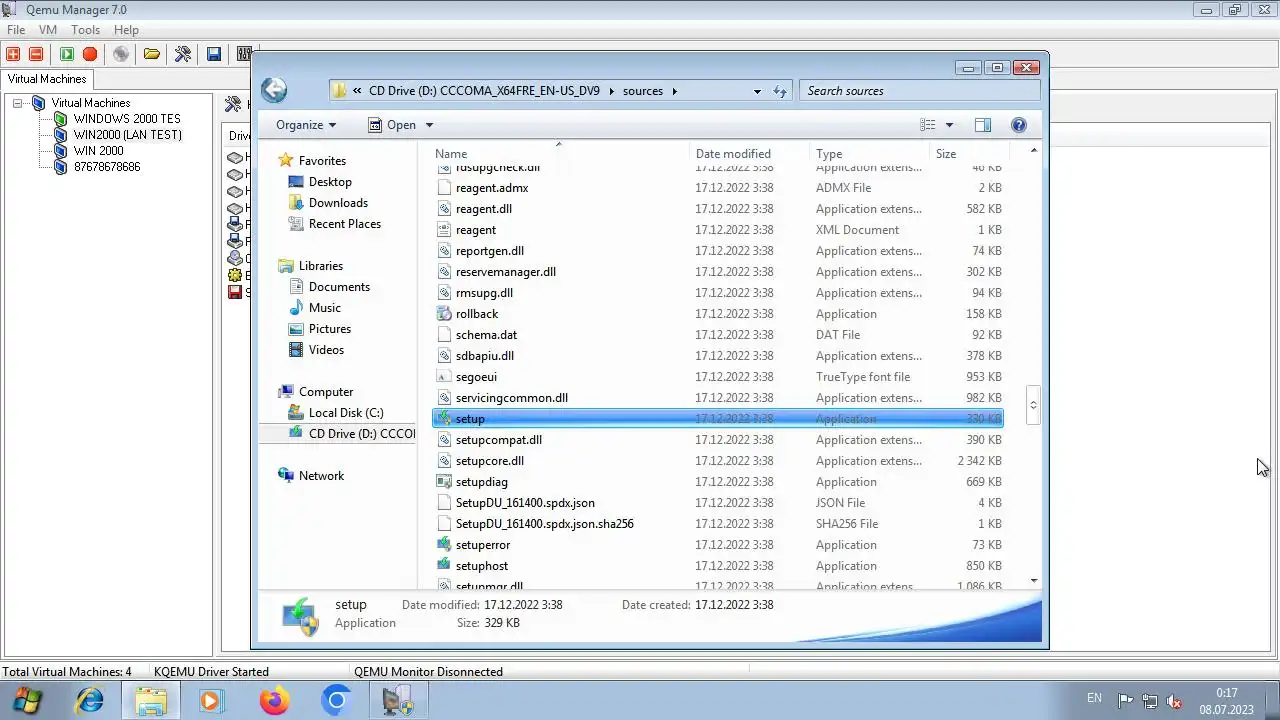Open the Organize dropdown menu

306,125
